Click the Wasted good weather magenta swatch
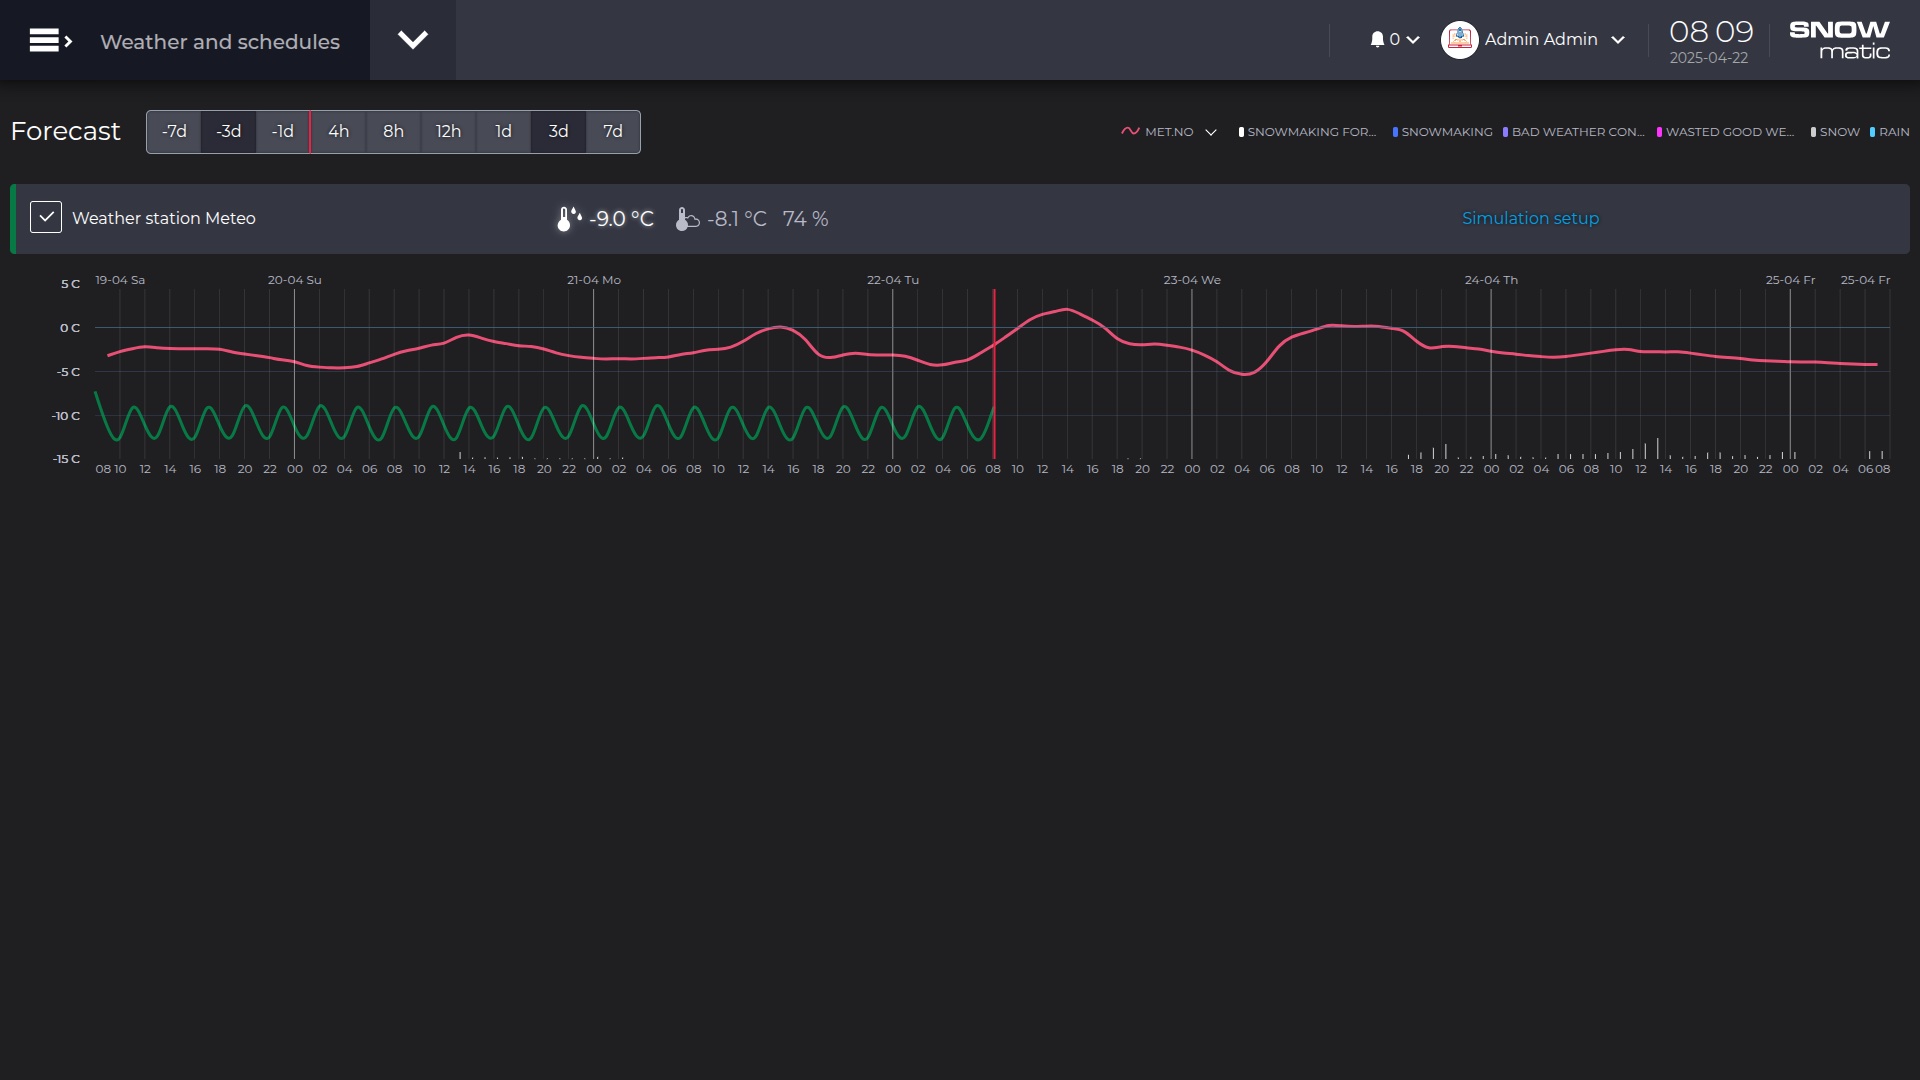The width and height of the screenshot is (1920, 1080). 1659,132
